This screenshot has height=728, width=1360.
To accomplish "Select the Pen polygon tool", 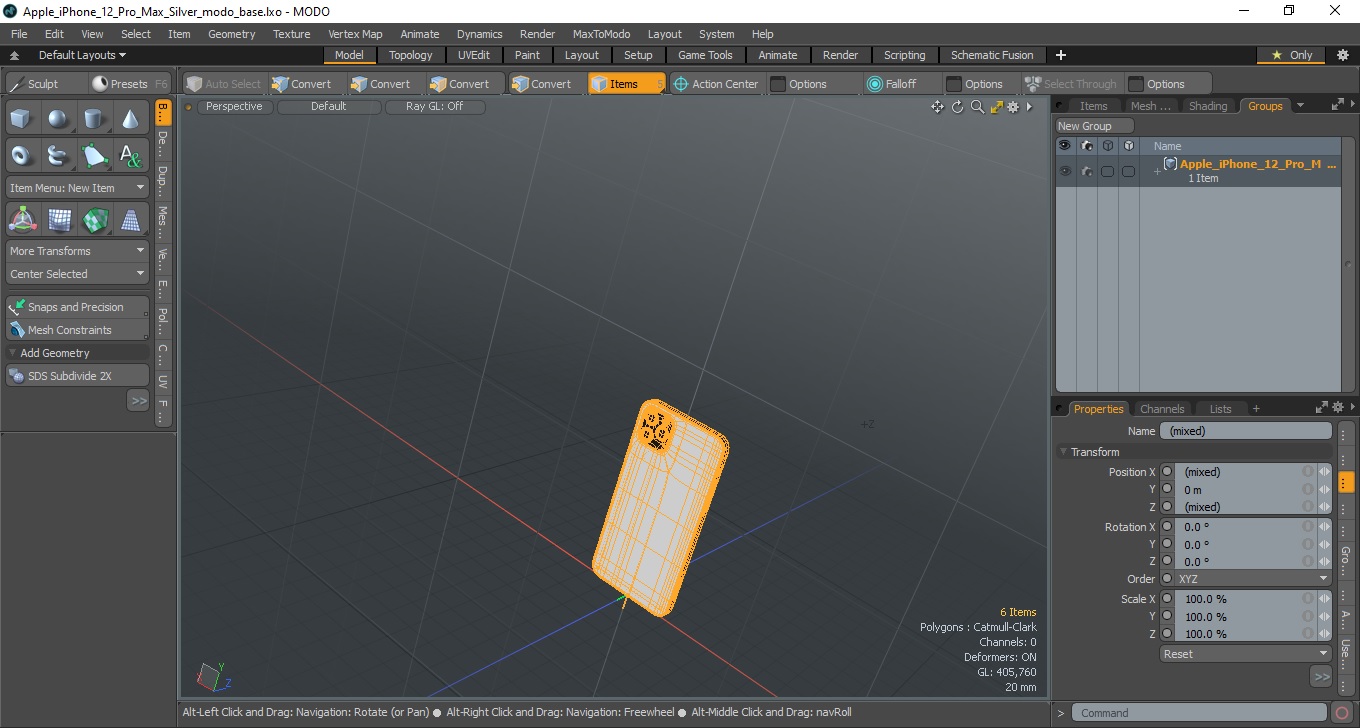I will pos(94,155).
